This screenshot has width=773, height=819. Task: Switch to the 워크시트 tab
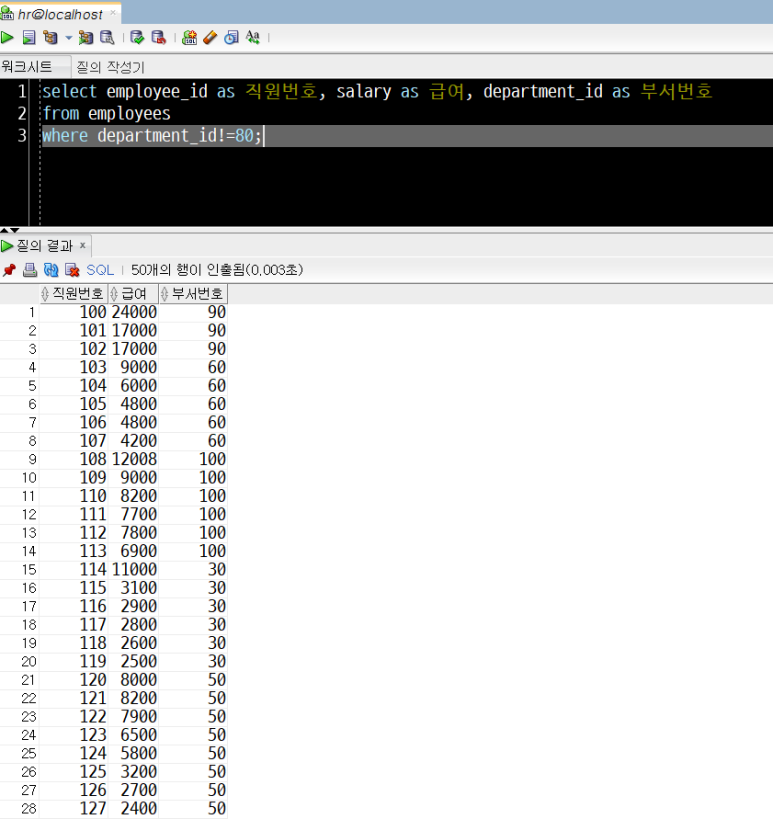click(27, 67)
